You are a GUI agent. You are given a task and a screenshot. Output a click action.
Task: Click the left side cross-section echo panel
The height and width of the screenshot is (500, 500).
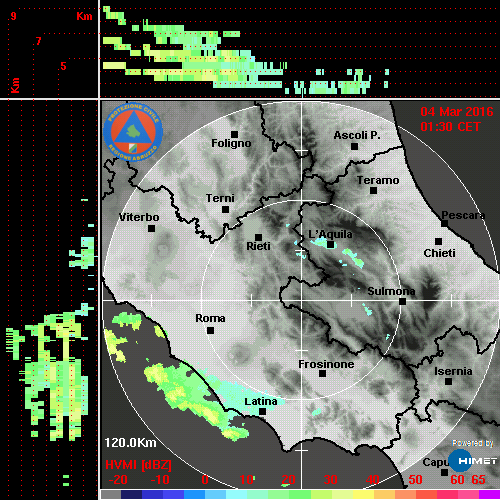coord(49,300)
